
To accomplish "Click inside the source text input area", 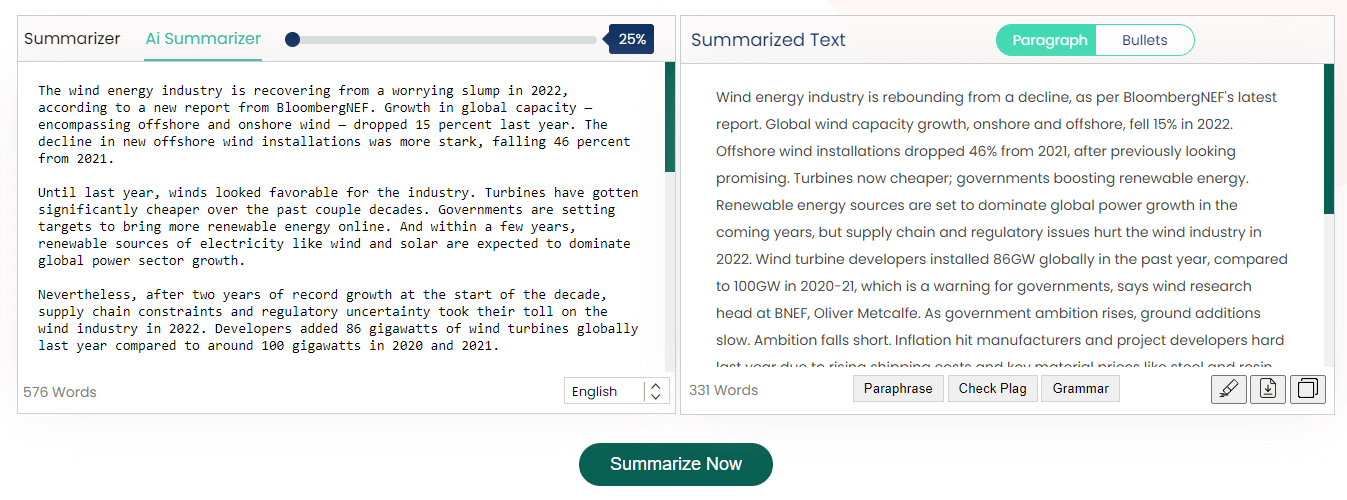I will pos(338,220).
